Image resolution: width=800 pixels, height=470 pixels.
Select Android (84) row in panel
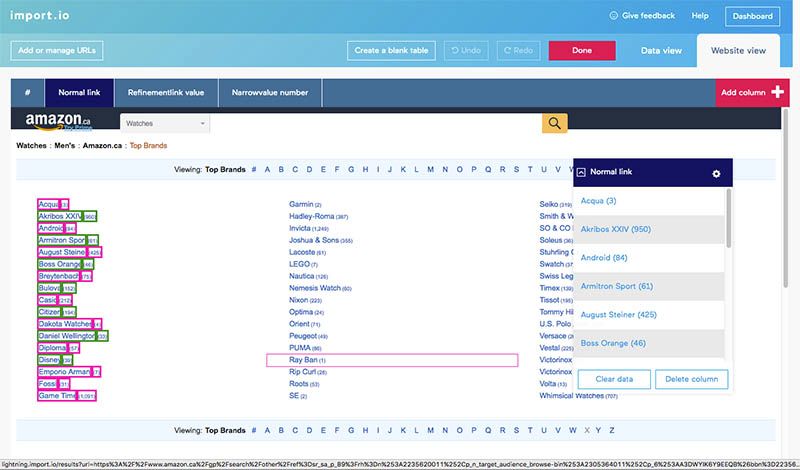649,258
